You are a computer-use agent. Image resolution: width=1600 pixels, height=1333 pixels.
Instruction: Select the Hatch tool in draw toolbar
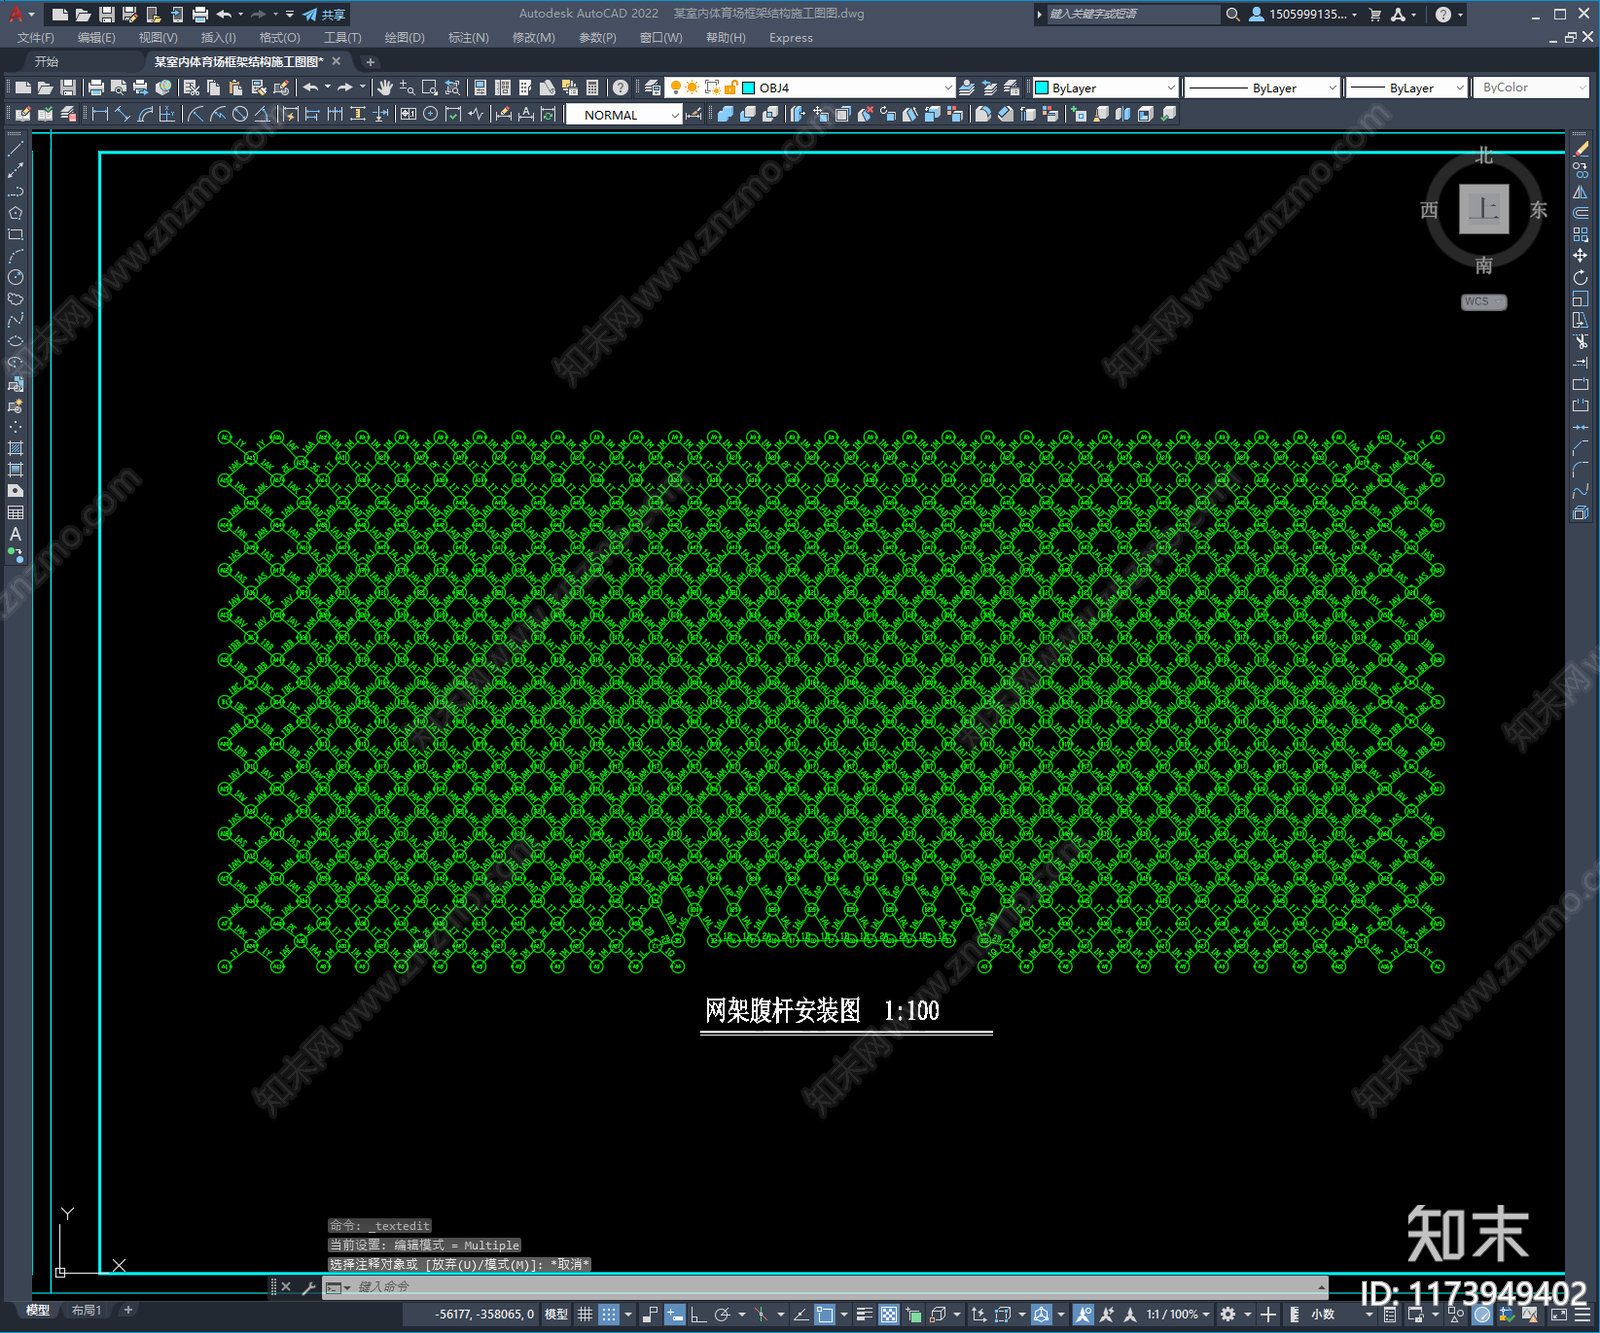[x=15, y=448]
